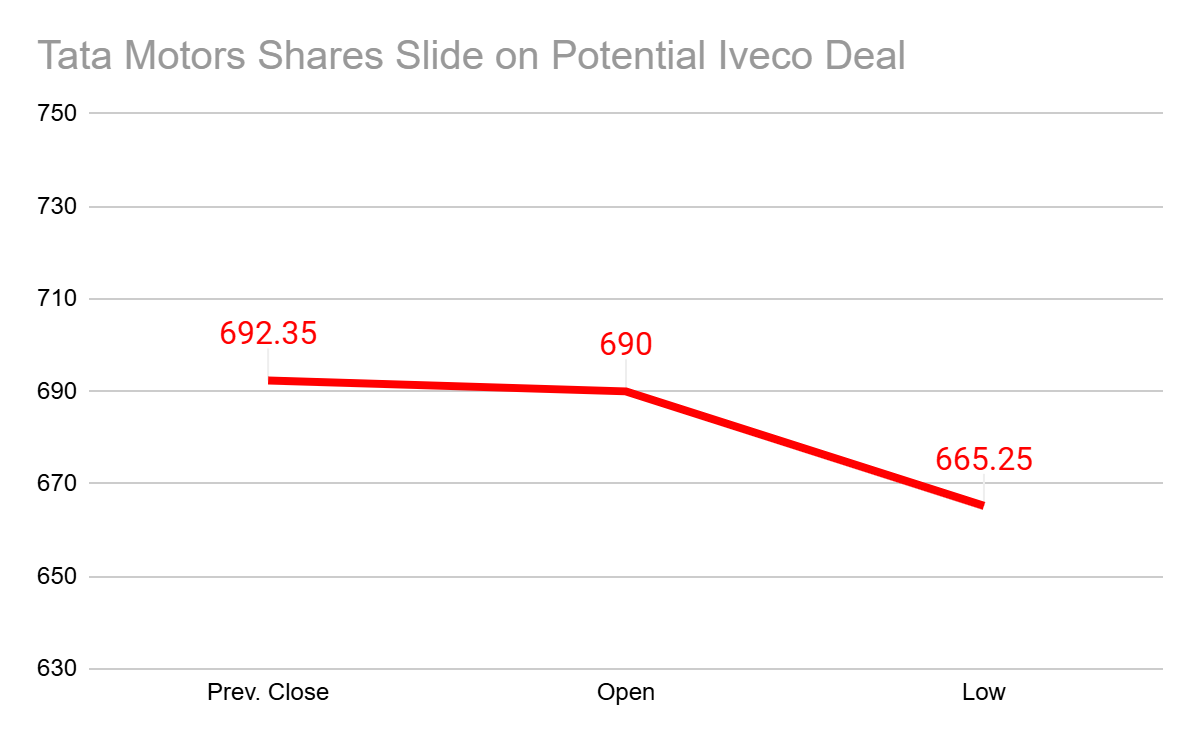Select the 730 y-axis label

(57, 207)
